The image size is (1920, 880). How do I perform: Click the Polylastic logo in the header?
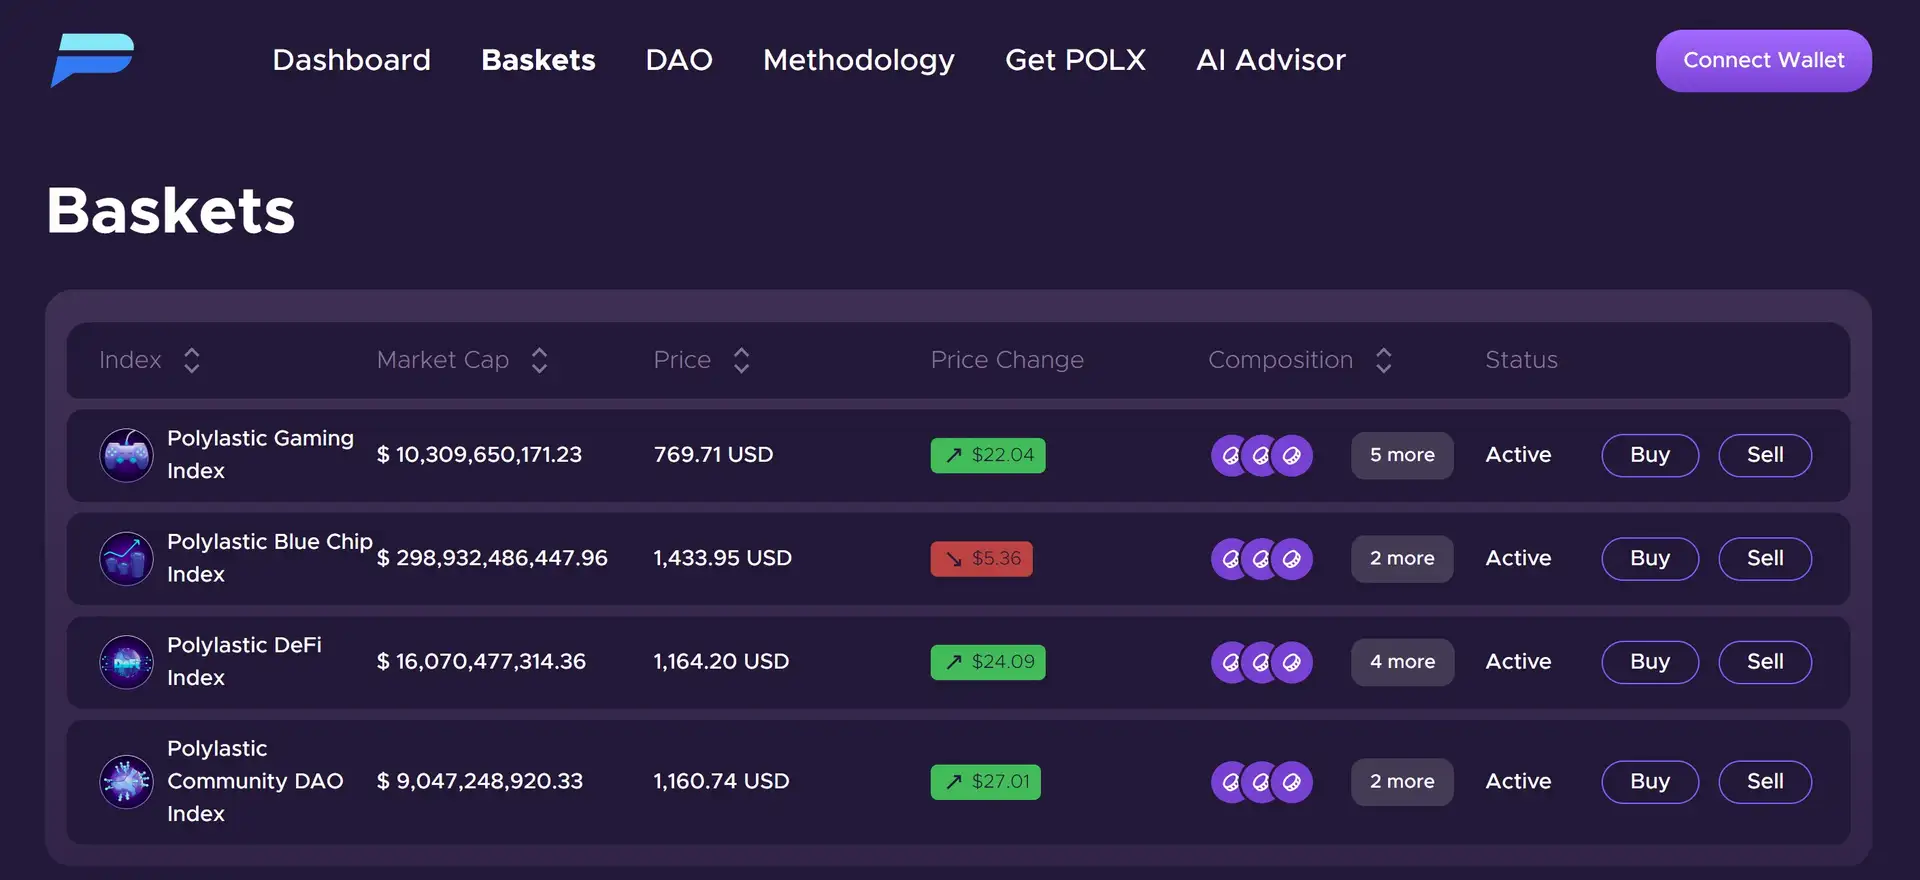[92, 60]
